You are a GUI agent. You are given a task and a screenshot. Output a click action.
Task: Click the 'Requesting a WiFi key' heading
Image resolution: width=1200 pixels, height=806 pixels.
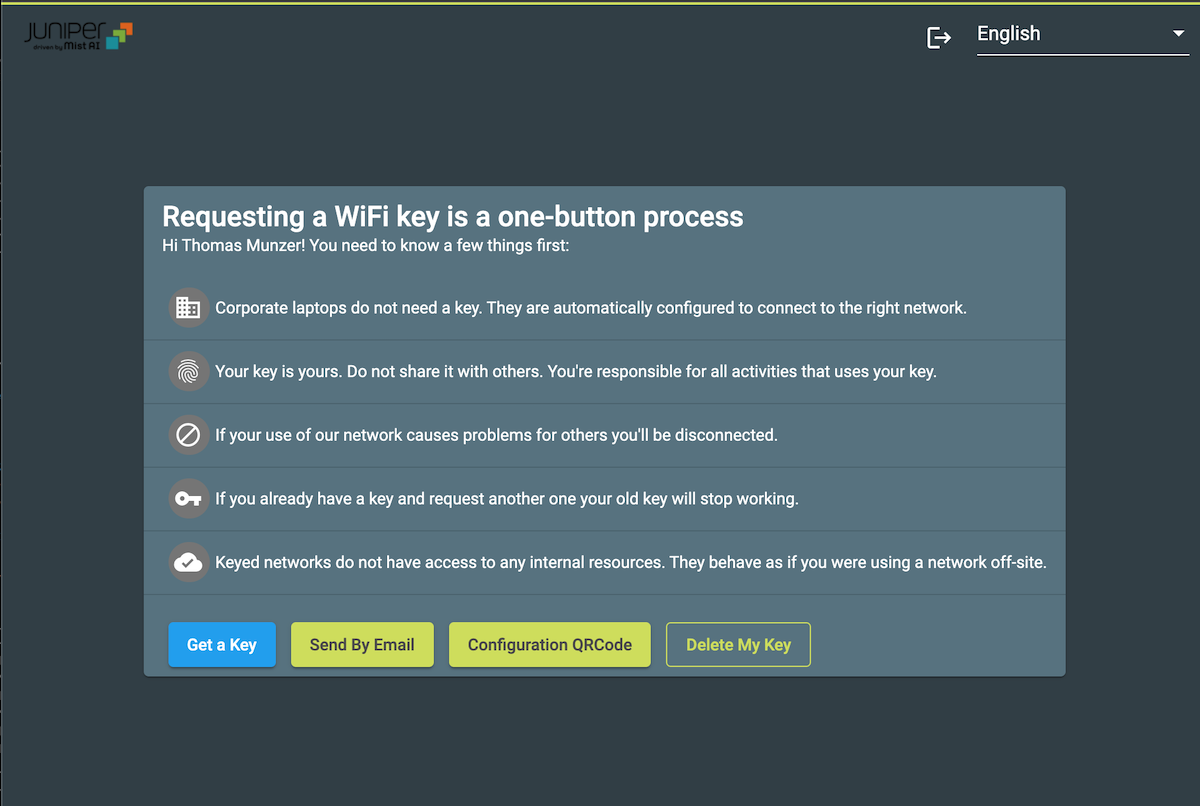[453, 216]
